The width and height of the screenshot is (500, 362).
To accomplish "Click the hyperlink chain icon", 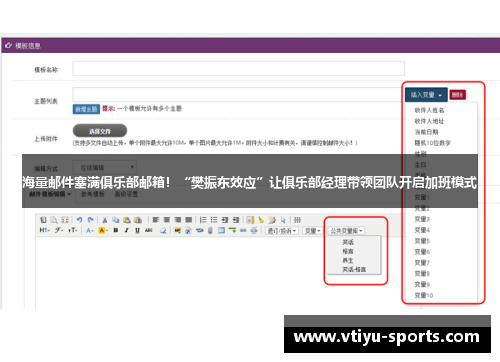I will (243, 230).
